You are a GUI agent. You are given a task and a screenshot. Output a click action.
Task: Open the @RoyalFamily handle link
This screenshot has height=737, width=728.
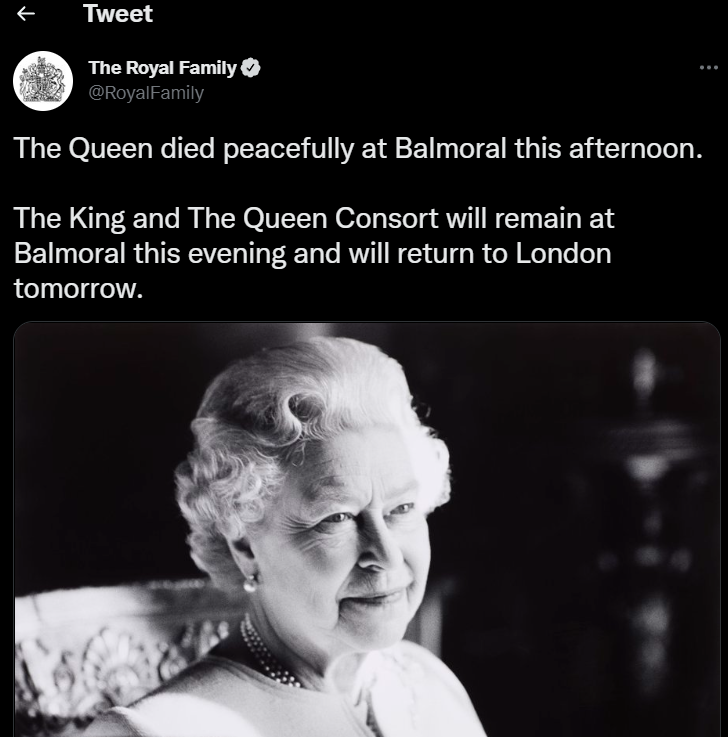tap(146, 93)
